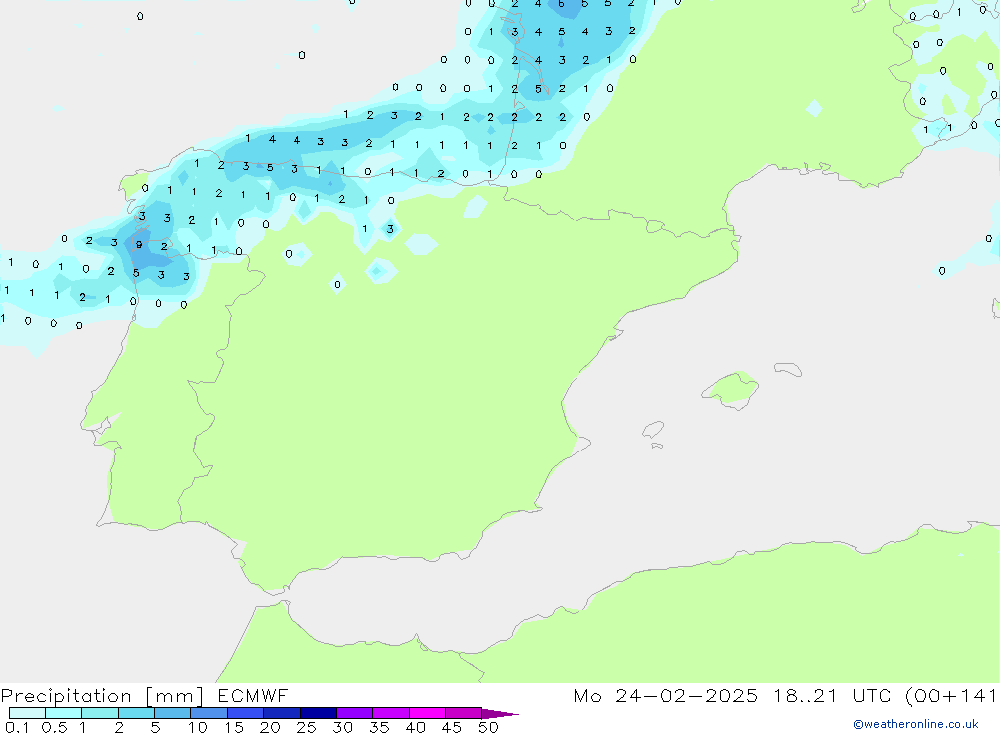Click the weatheronline.co.uk copyright link

click(x=916, y=724)
